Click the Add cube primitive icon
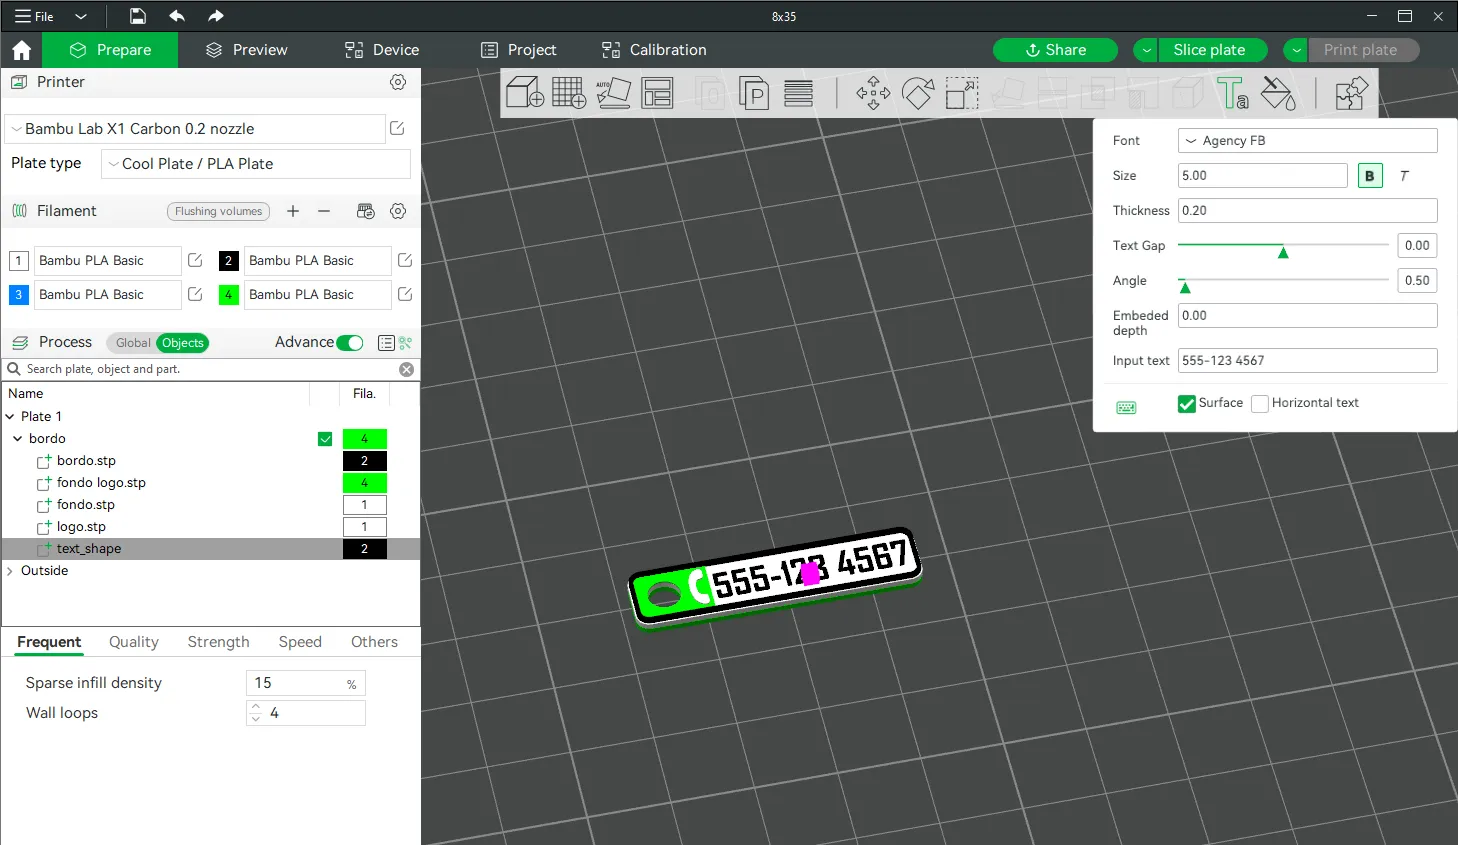The height and width of the screenshot is (845, 1458). click(x=524, y=93)
